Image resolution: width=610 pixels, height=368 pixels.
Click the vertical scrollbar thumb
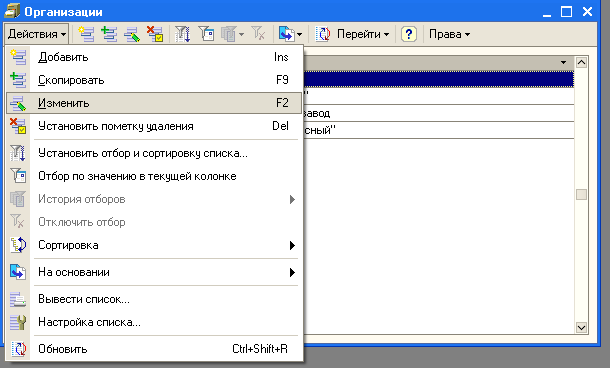coord(581,195)
